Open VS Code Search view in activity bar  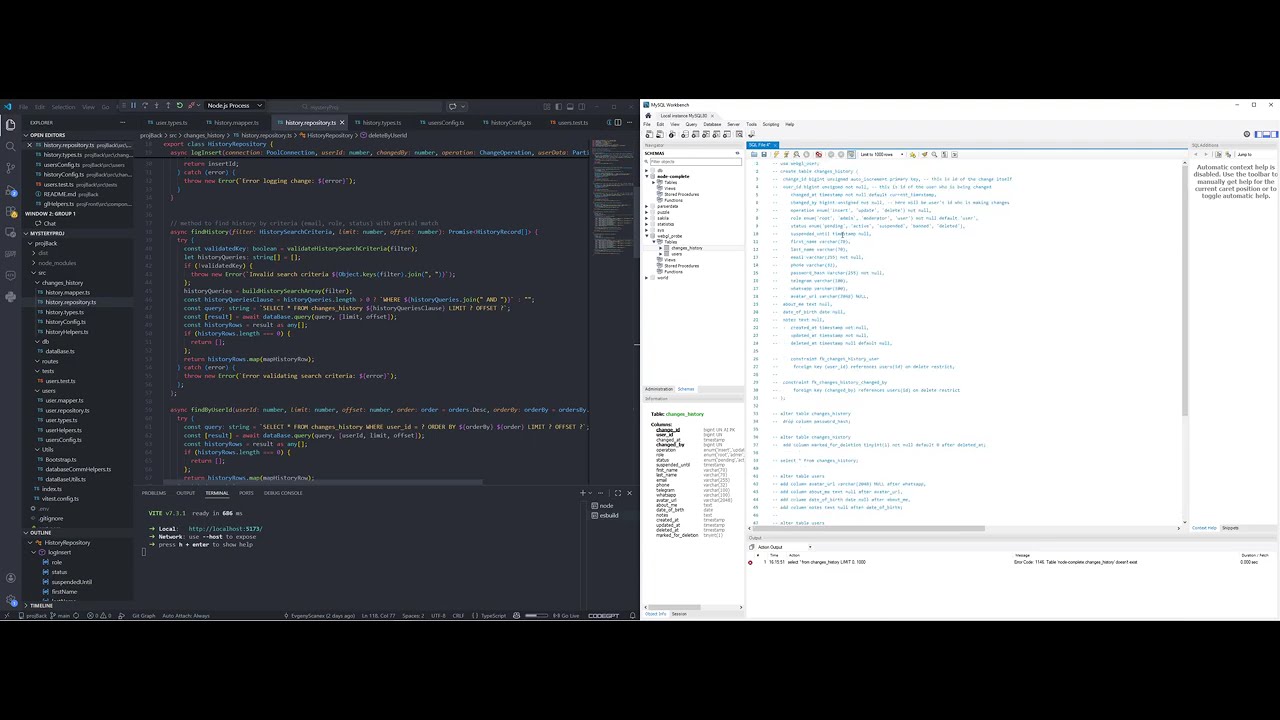pyautogui.click(x=10, y=146)
